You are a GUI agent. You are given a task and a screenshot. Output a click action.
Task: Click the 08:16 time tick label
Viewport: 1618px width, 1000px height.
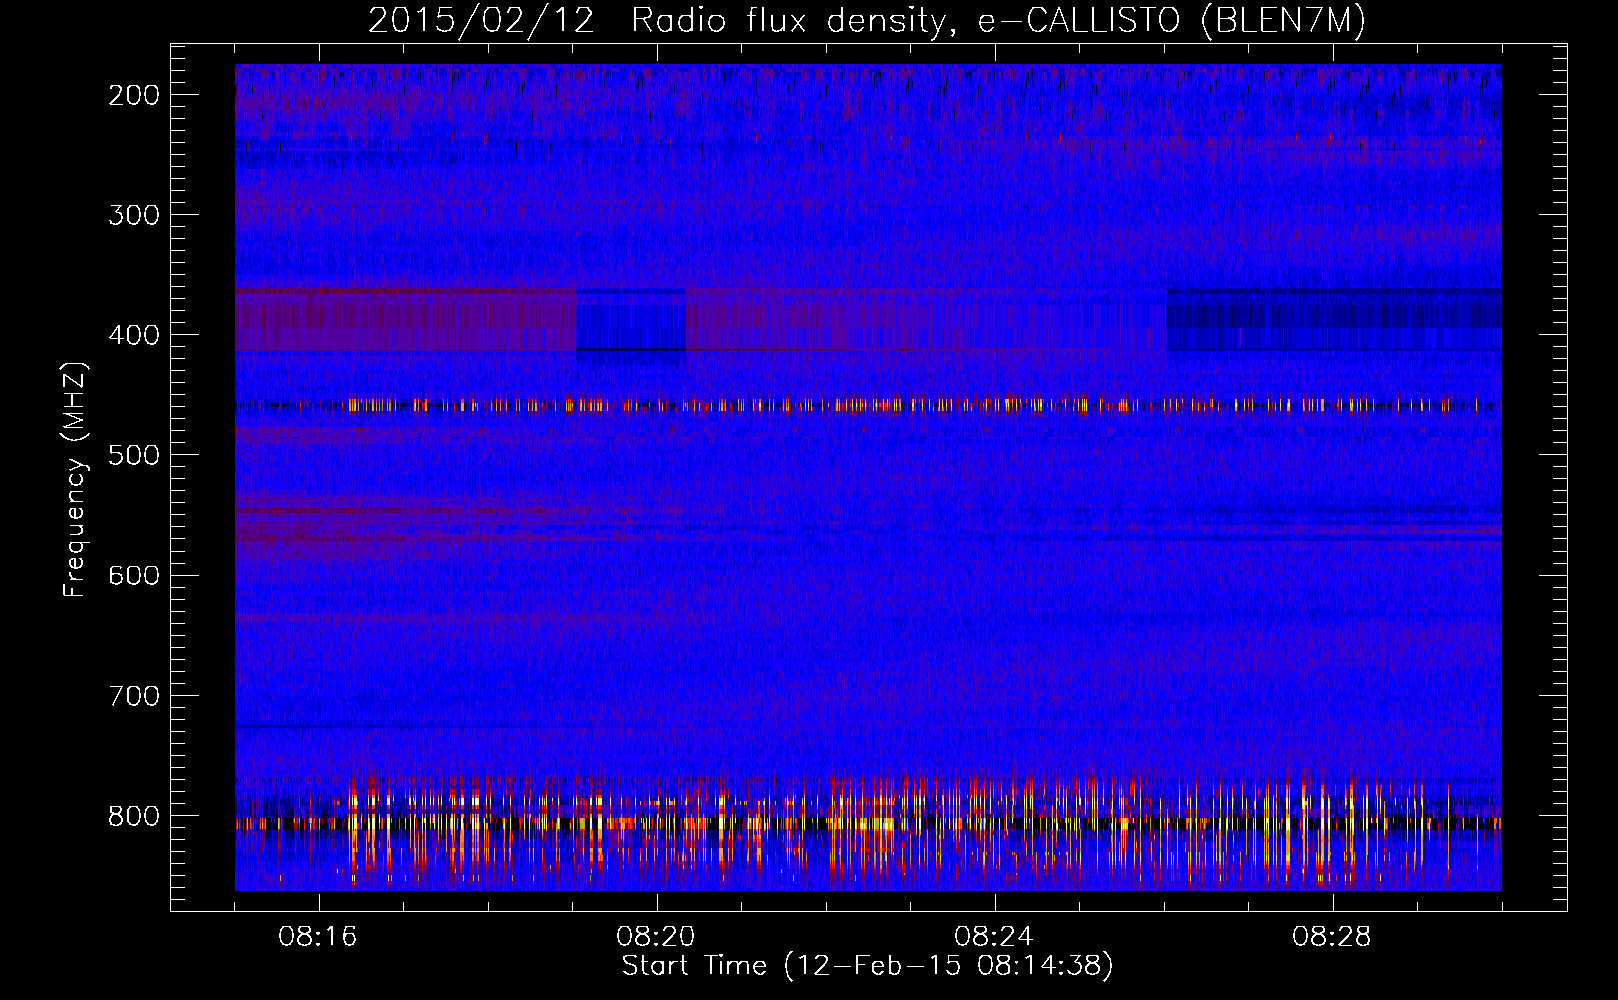(x=318, y=937)
